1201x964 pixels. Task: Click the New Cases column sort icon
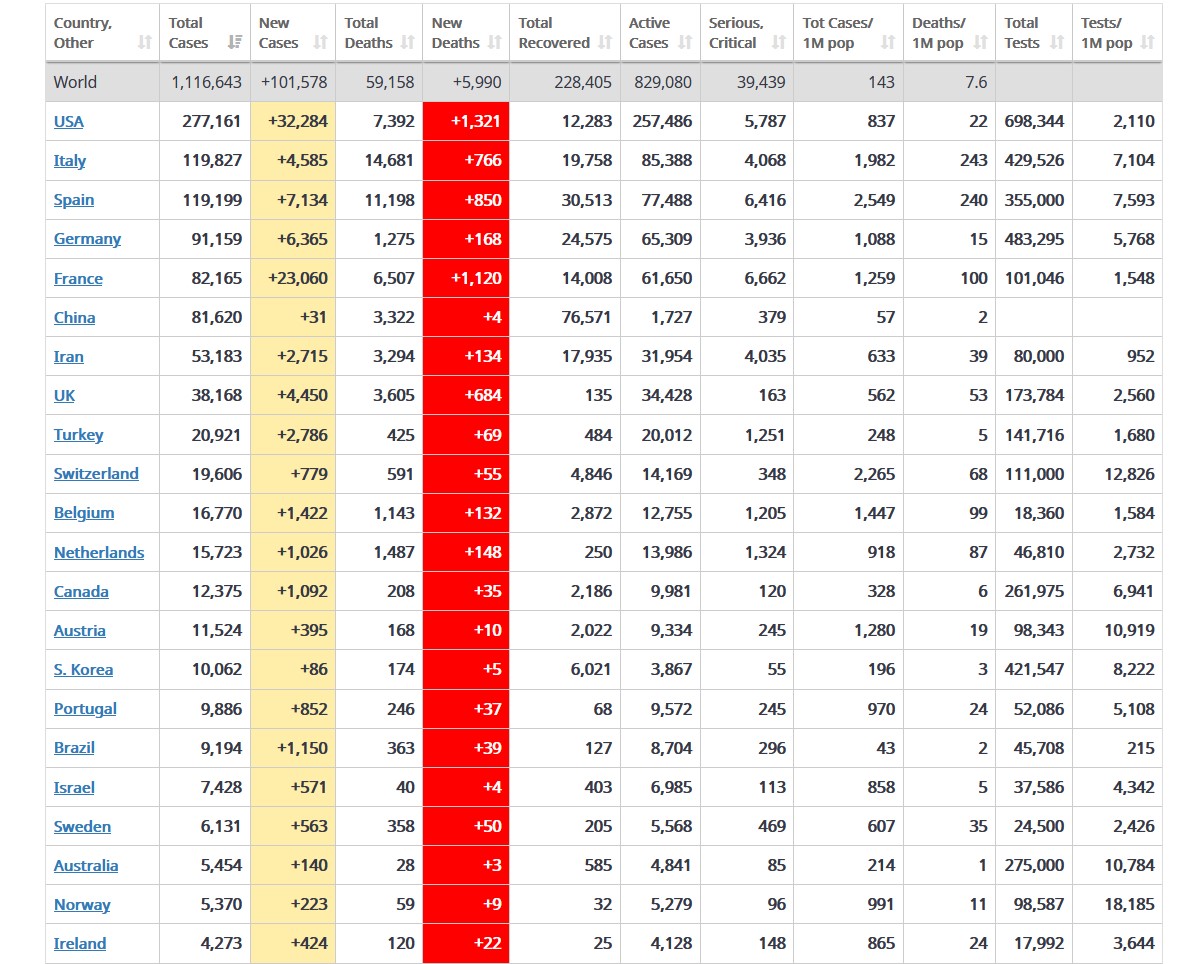[320, 43]
